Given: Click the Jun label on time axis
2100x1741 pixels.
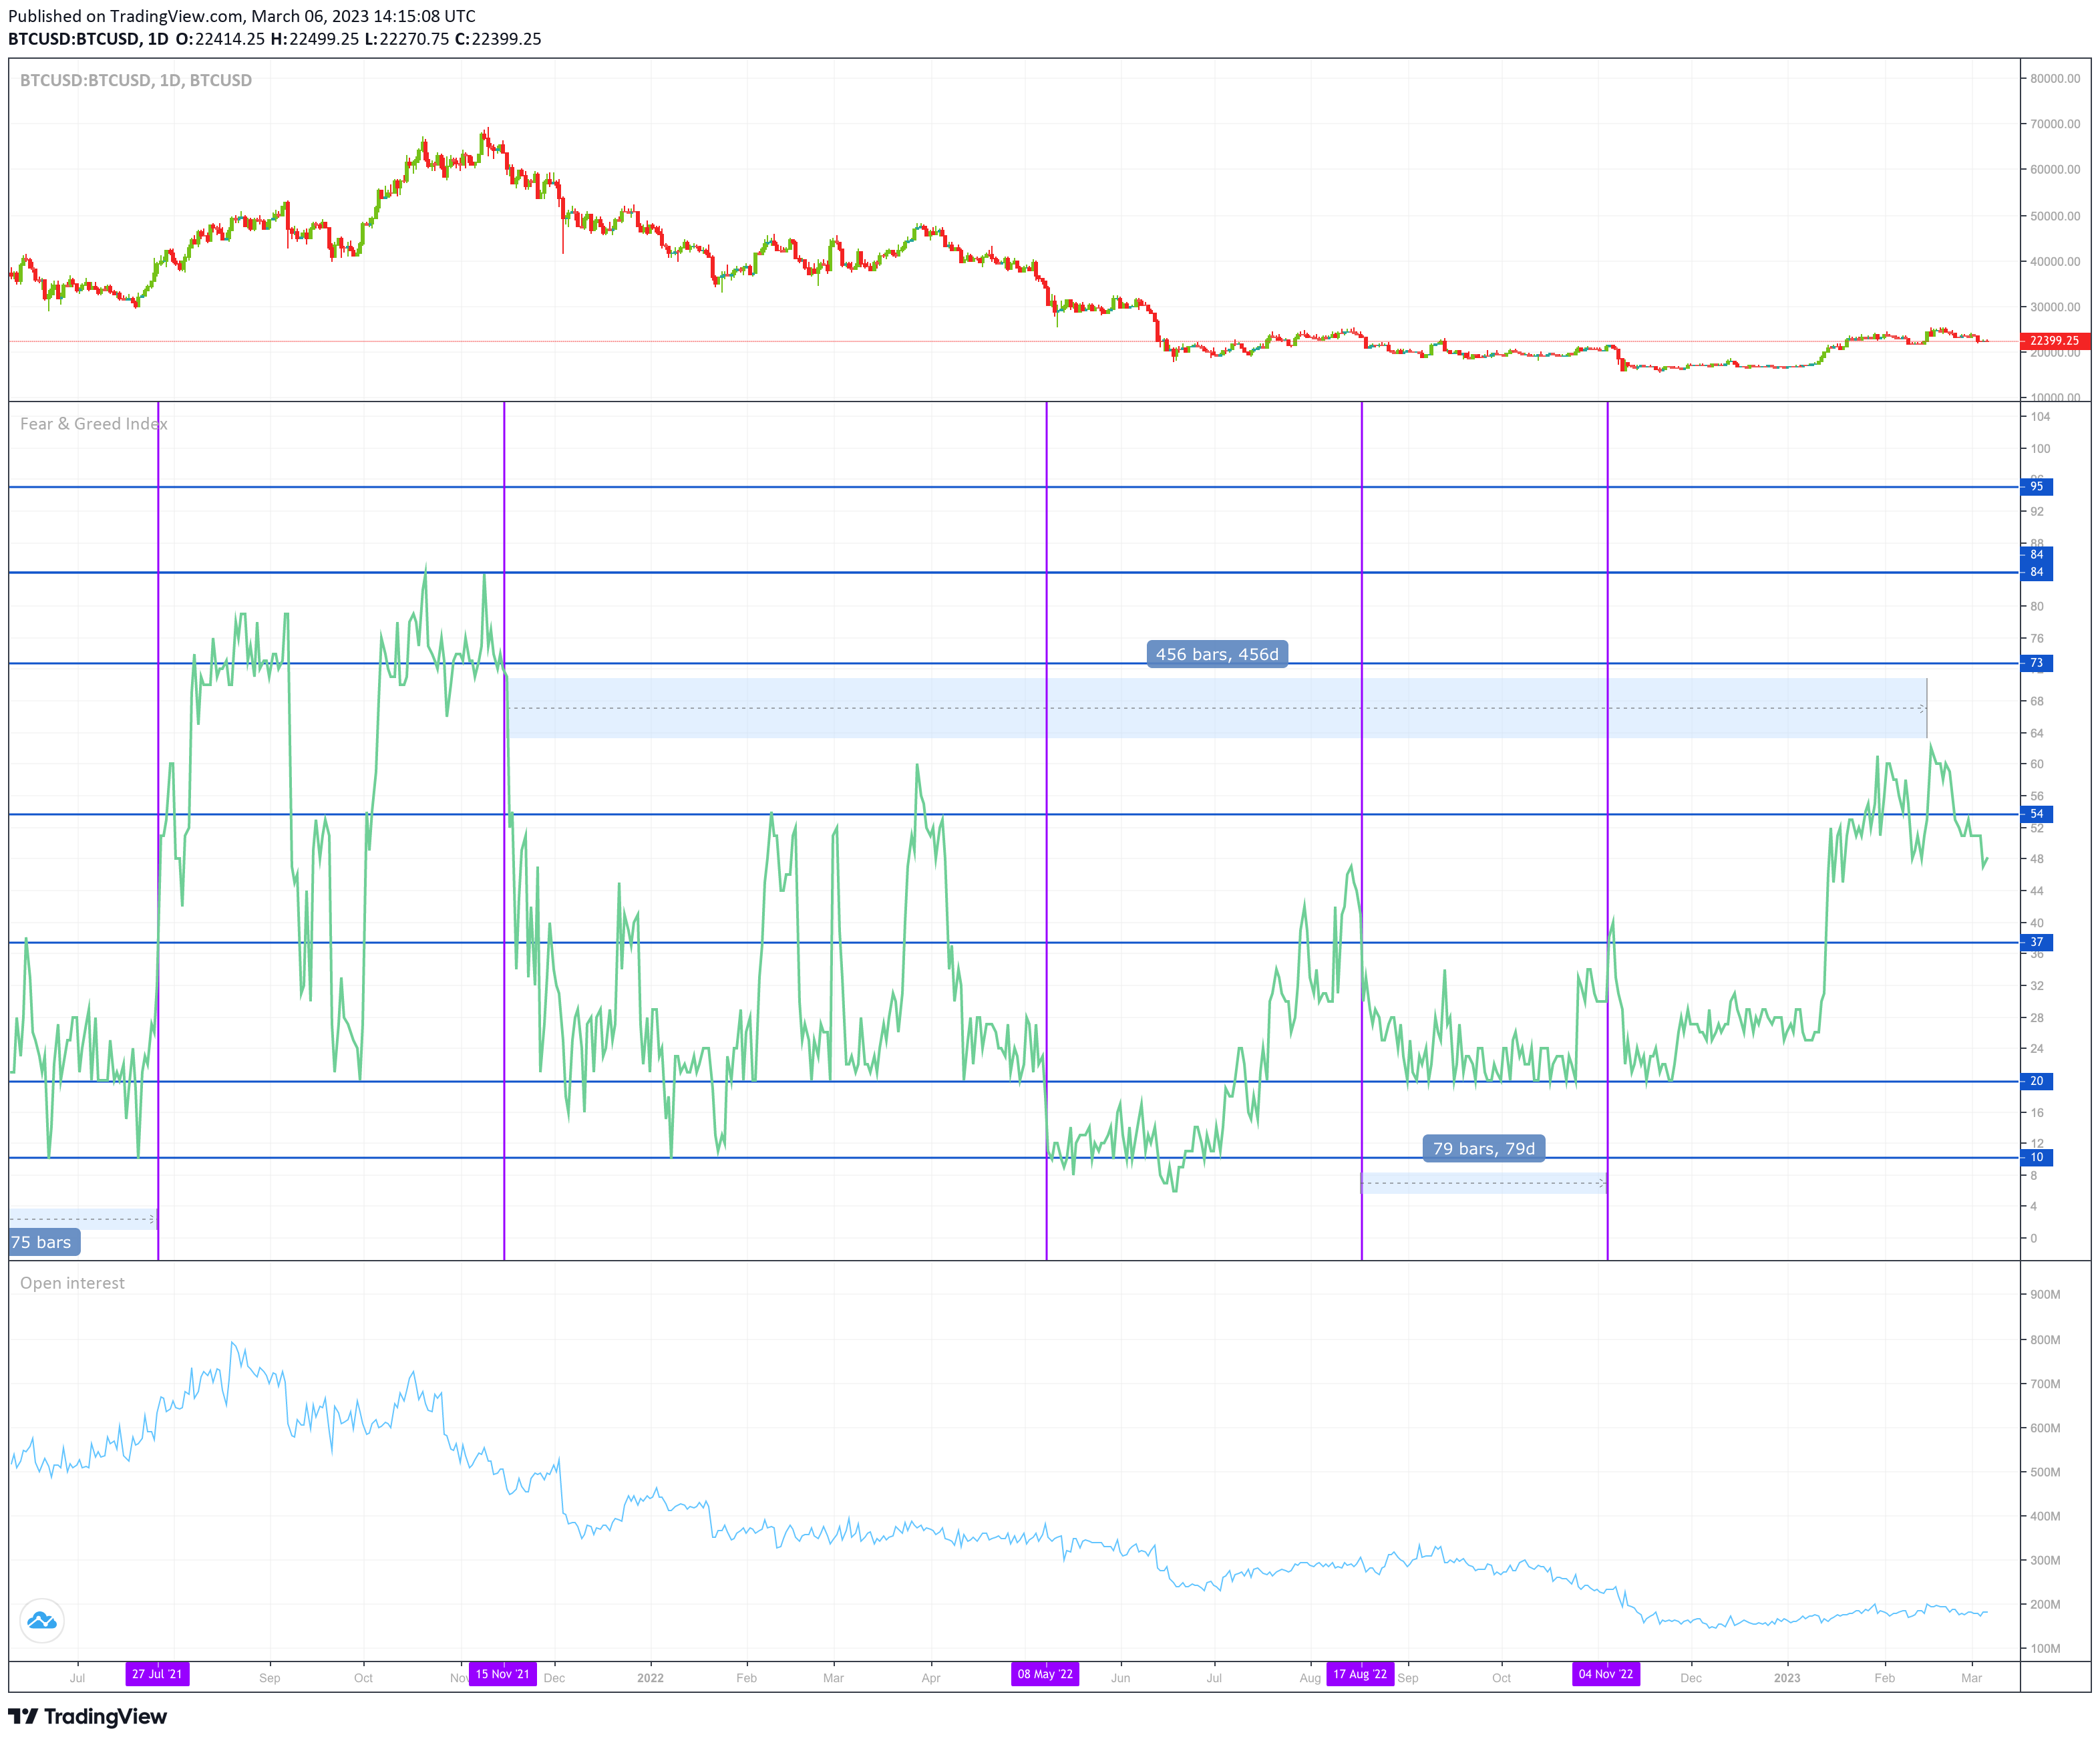Looking at the screenshot, I should click(x=1120, y=1678).
